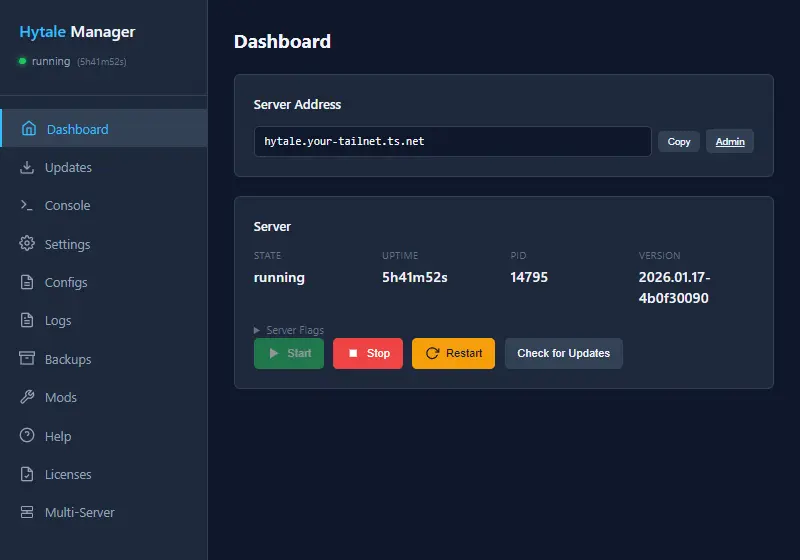Stop the running server
800x560 pixels.
click(x=368, y=353)
